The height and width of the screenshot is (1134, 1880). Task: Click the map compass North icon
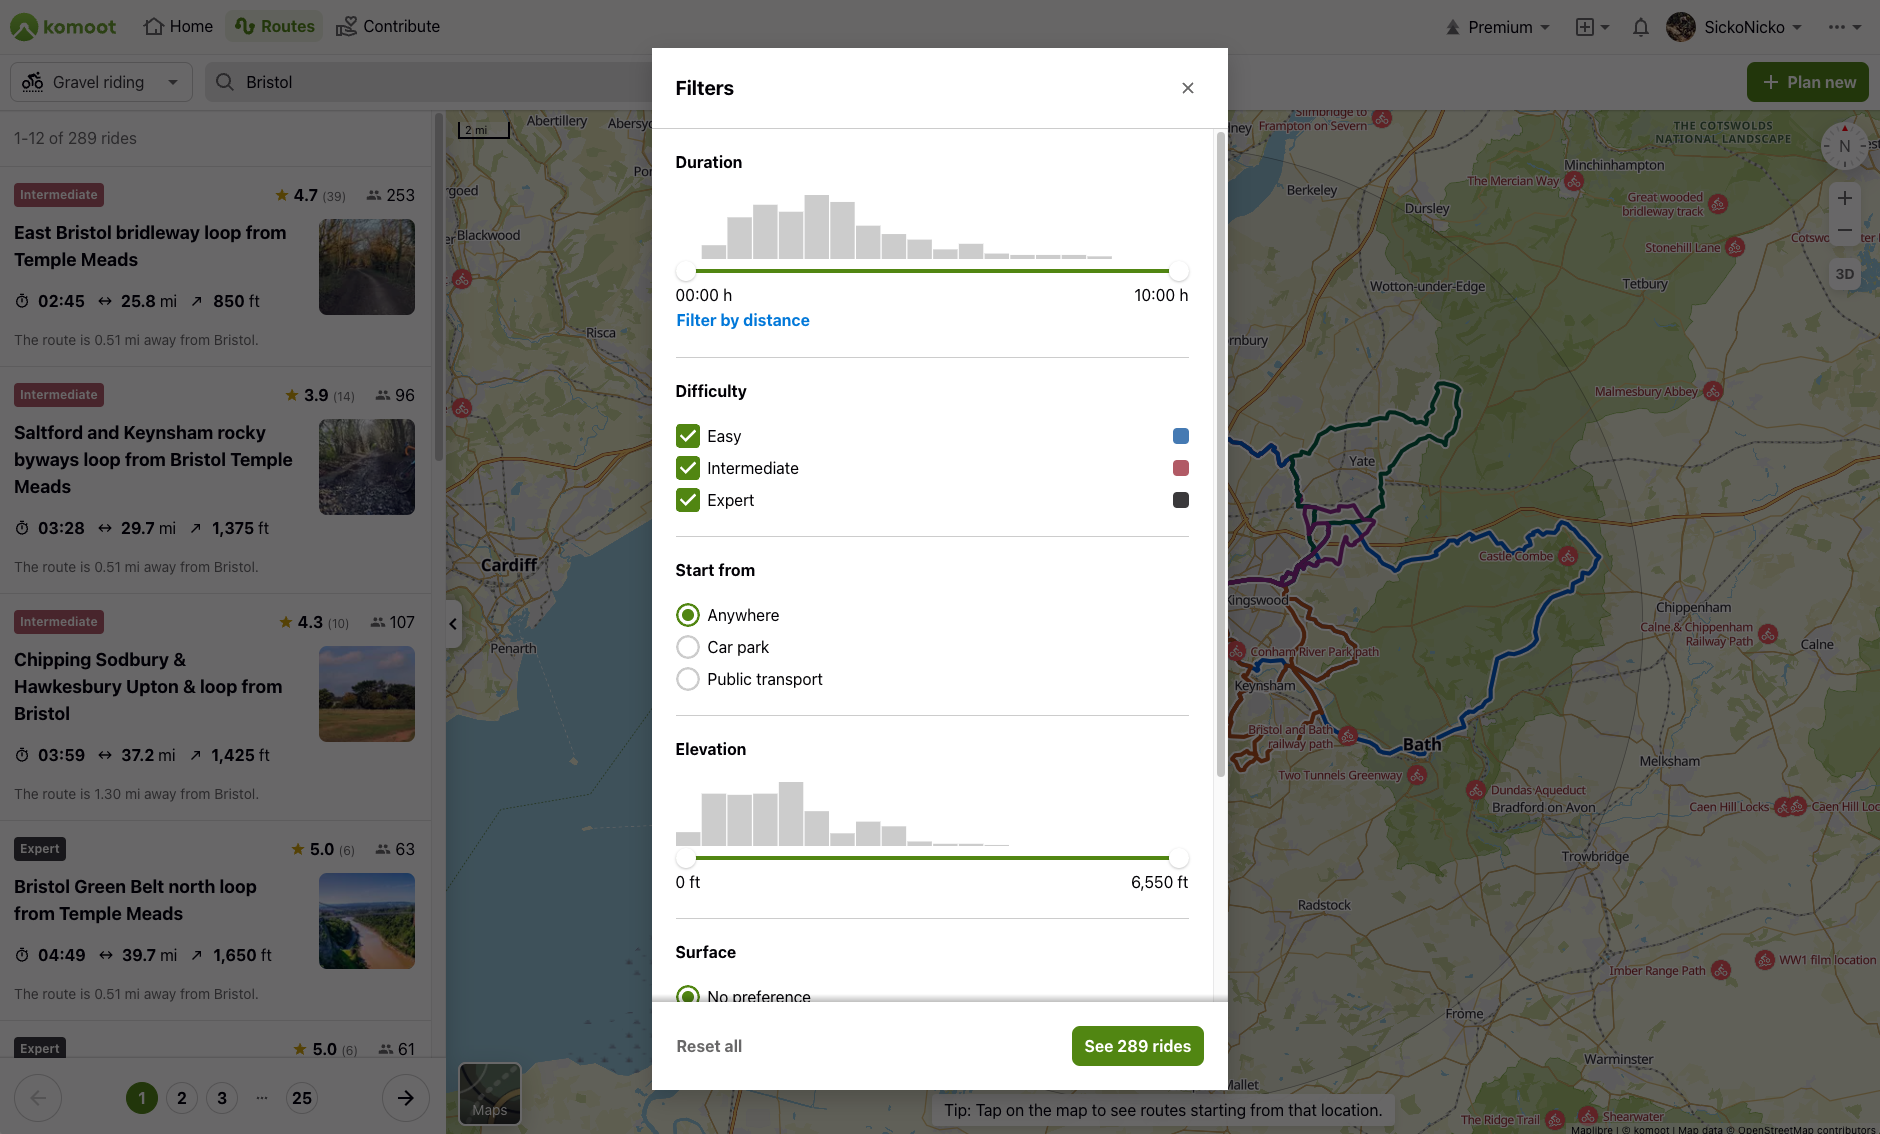[x=1845, y=146]
